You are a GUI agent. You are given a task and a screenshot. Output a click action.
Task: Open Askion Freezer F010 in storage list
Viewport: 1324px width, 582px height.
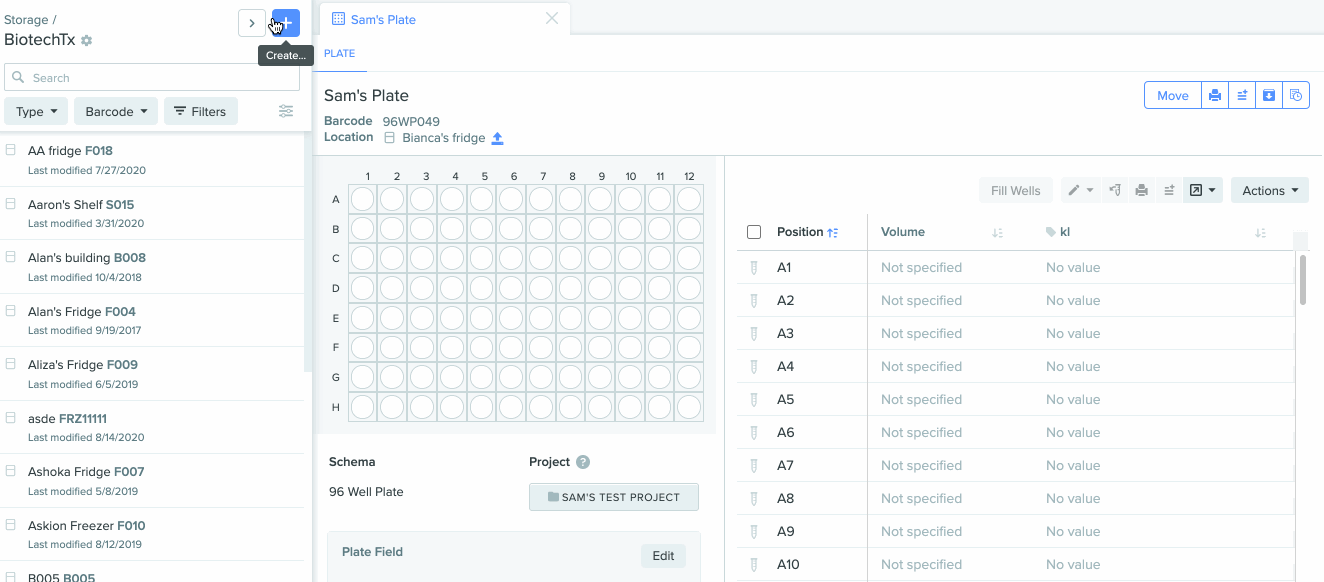tap(152, 534)
